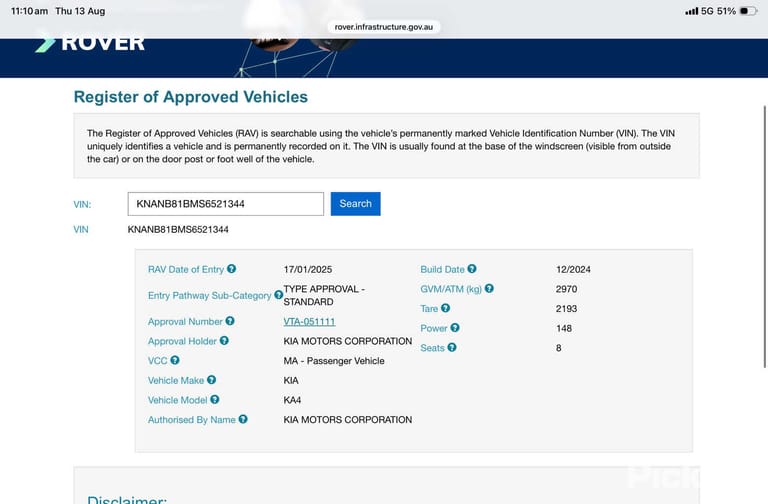Open help icon next to Approval Number
768x504 pixels.
tap(230, 321)
